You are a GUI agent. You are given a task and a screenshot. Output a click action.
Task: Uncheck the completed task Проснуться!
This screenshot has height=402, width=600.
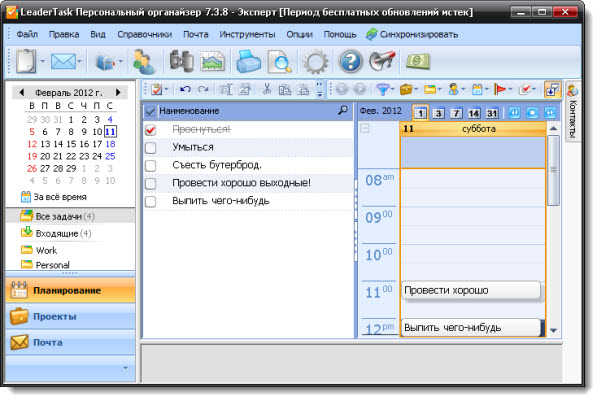coord(151,130)
